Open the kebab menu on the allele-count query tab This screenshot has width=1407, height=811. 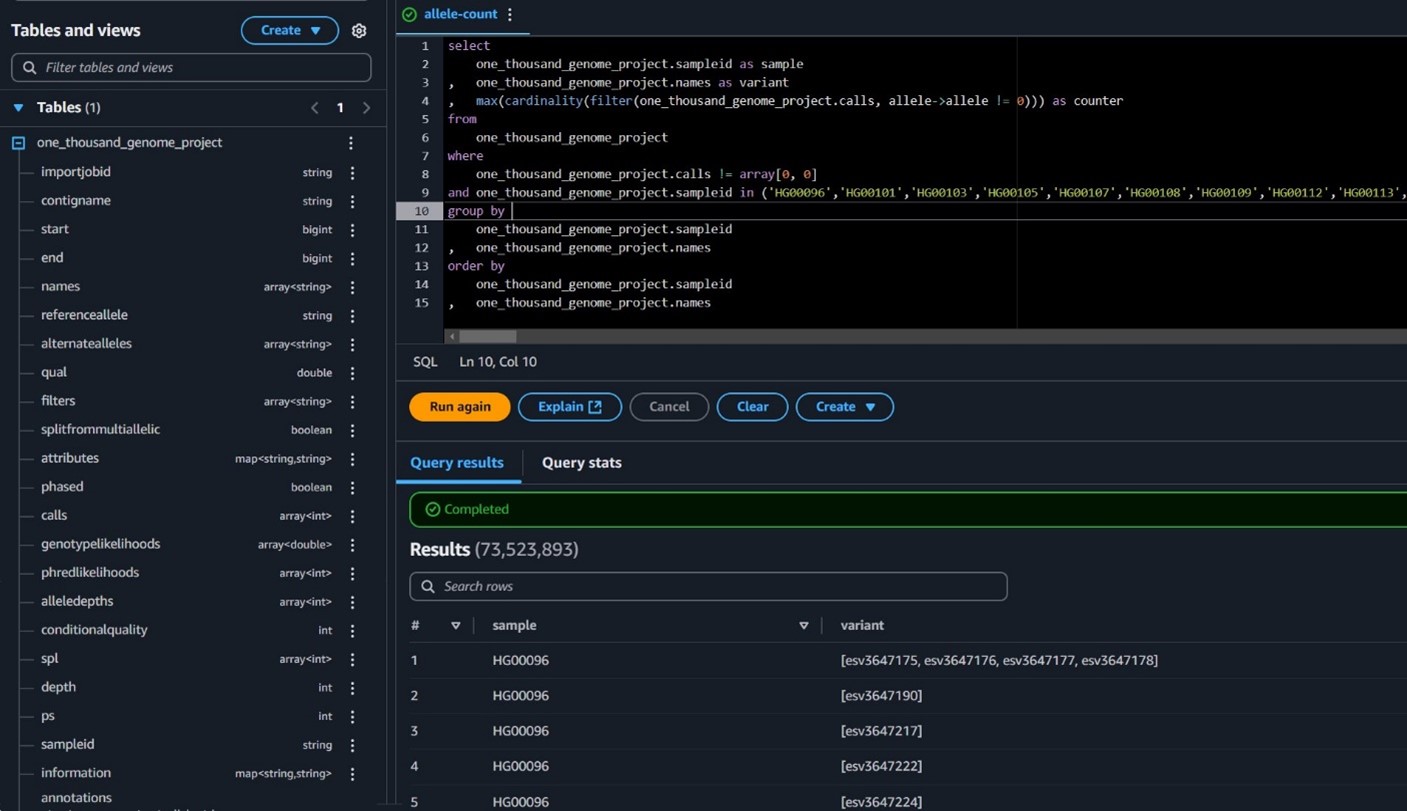pos(510,14)
